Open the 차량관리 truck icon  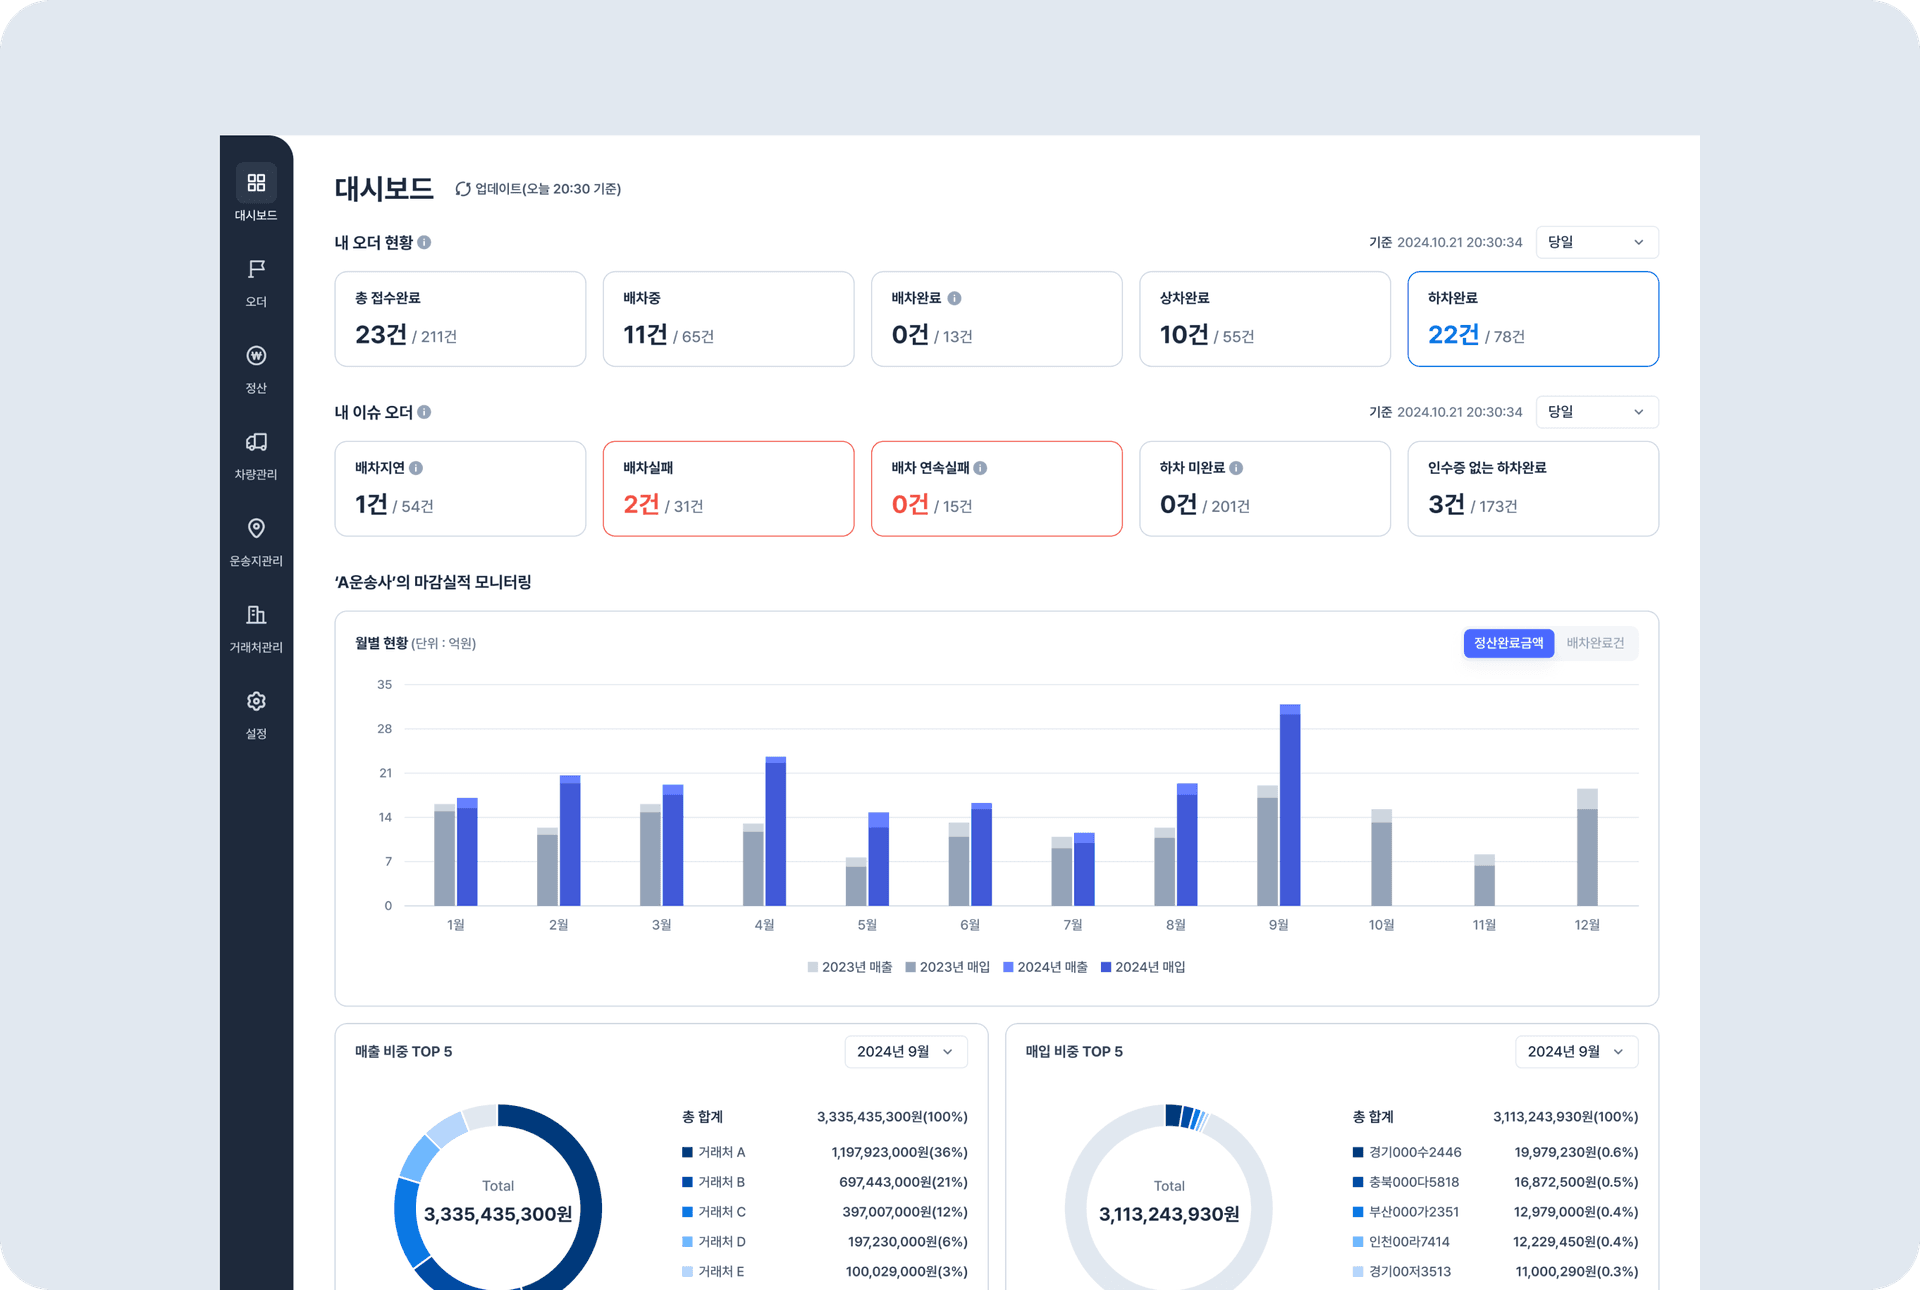pyautogui.click(x=256, y=442)
